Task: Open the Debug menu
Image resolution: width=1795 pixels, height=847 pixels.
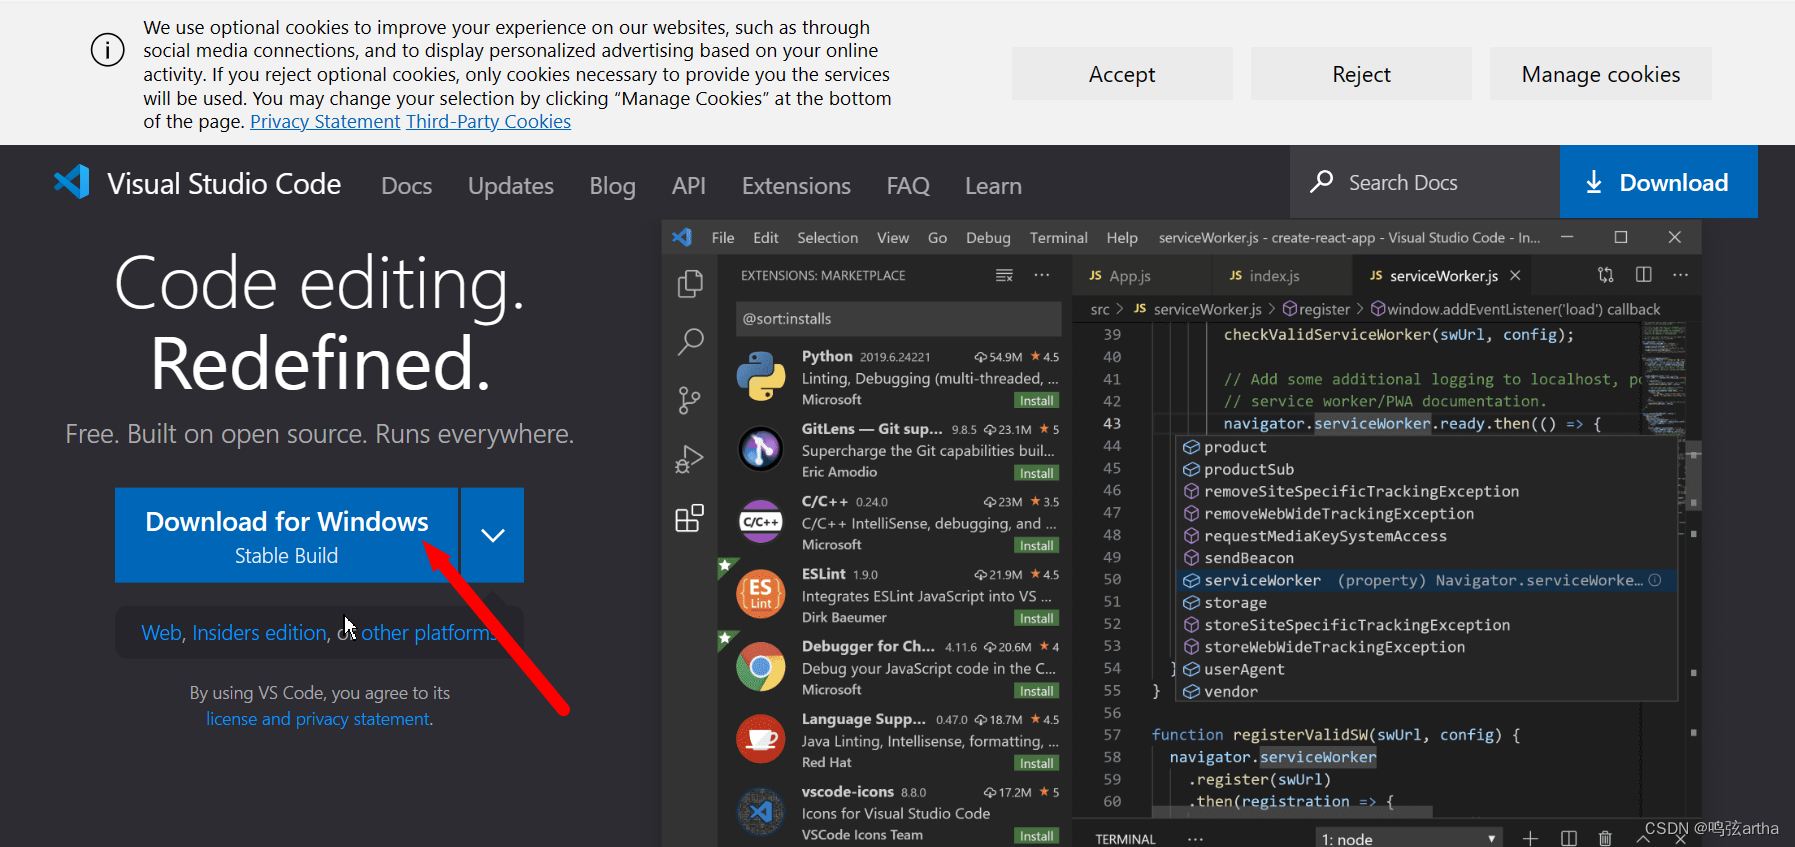Action: [x=988, y=237]
